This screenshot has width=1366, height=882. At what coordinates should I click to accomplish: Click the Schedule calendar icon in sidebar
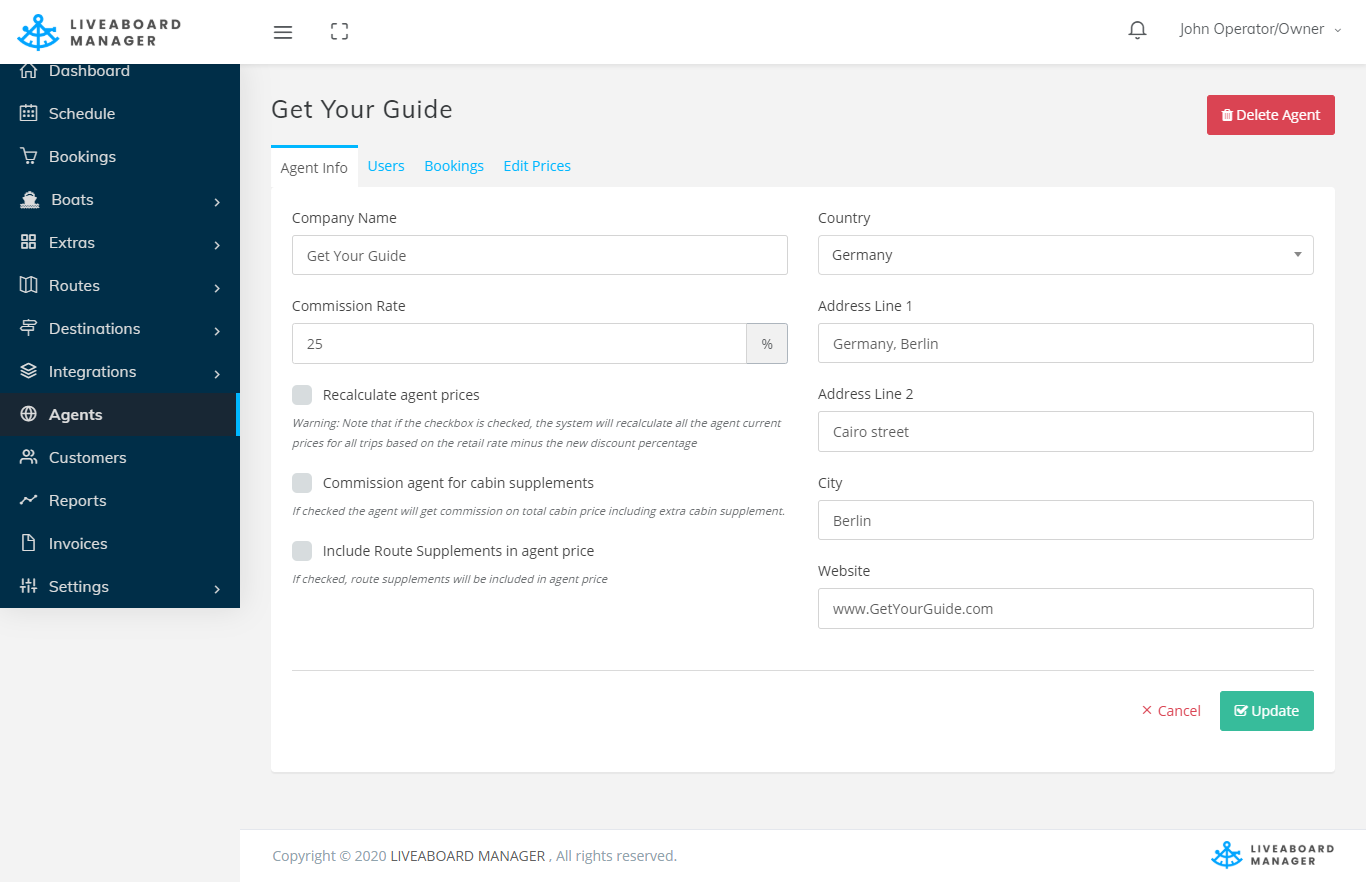(29, 113)
